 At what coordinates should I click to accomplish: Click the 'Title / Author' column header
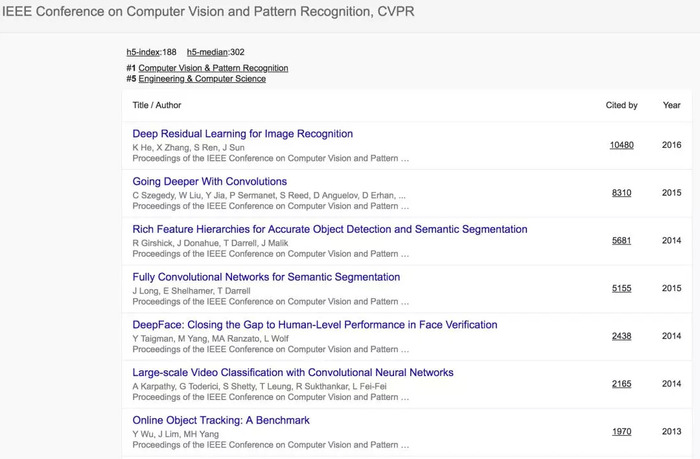click(157, 105)
